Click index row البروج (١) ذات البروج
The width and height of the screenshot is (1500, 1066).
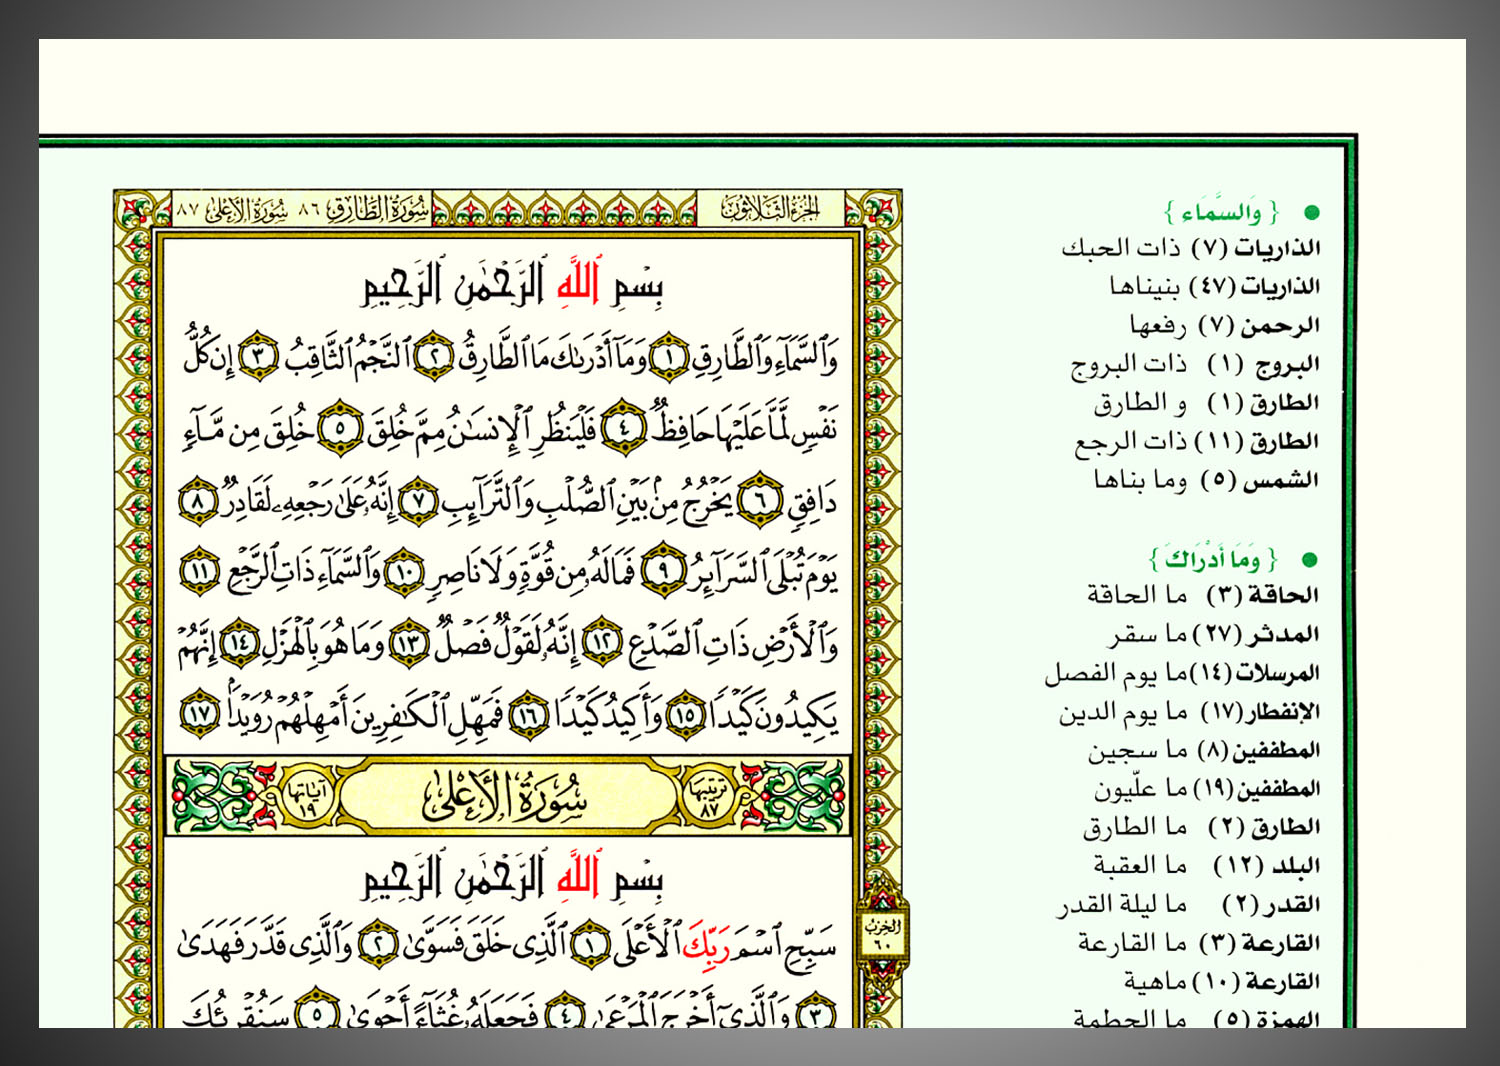1195,365
